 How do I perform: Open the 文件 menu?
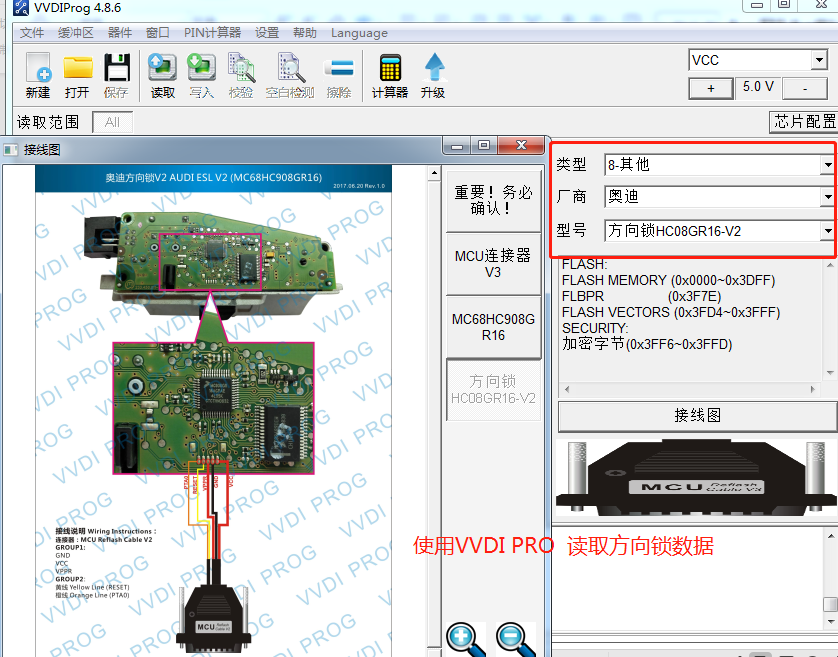point(32,33)
